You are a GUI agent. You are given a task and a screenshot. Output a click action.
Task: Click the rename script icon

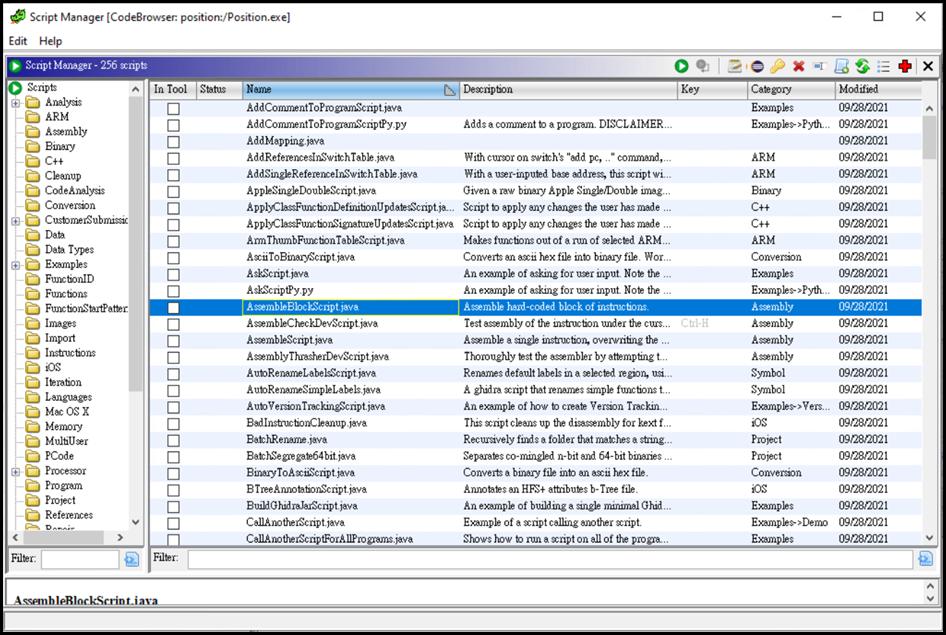point(819,66)
